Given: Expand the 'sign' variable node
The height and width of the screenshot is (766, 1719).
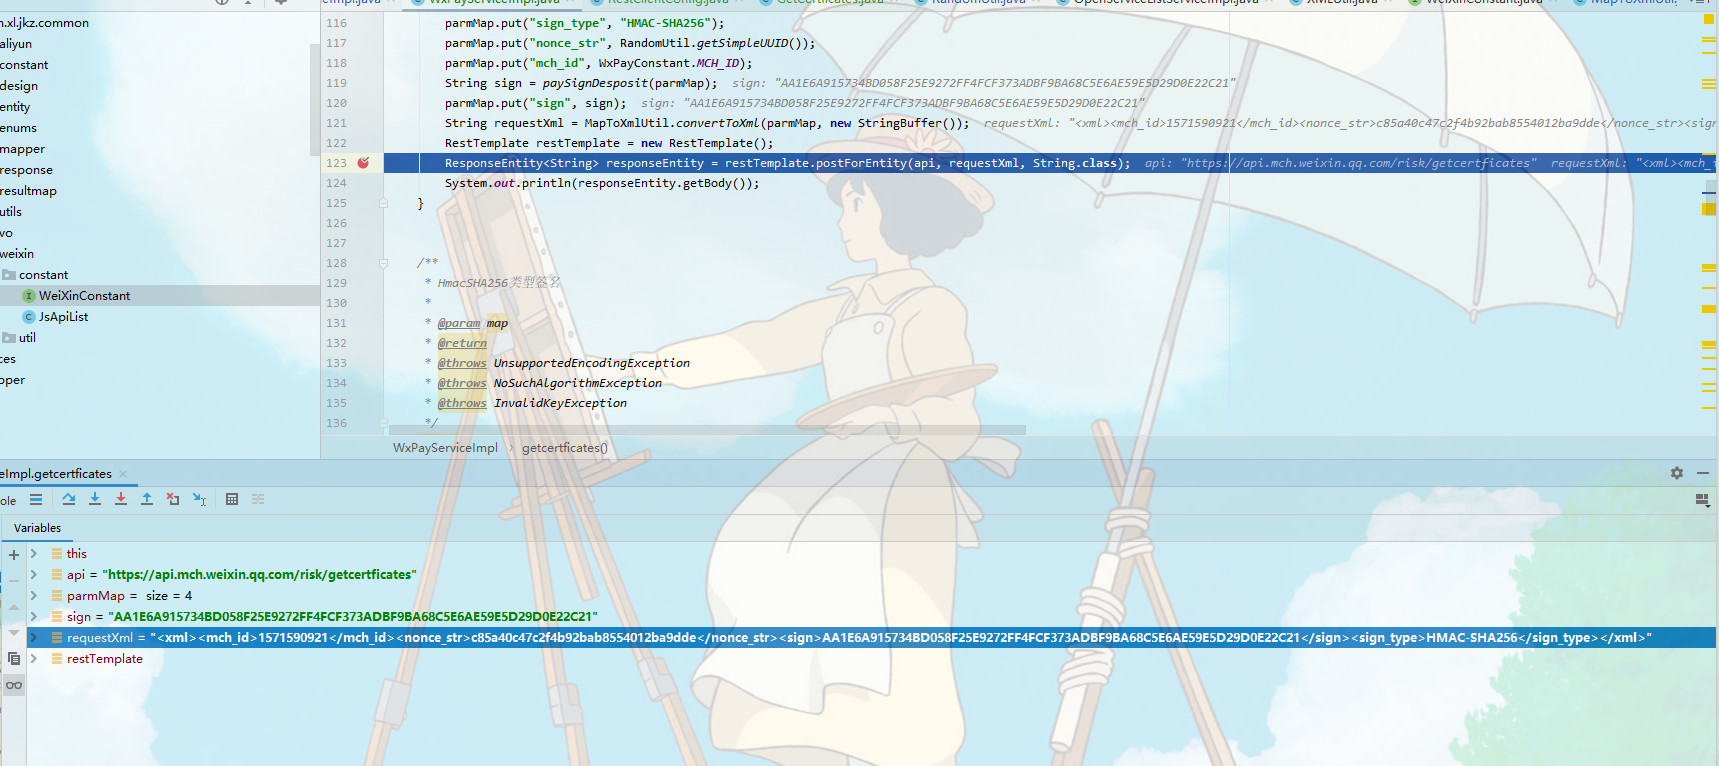Looking at the screenshot, I should pyautogui.click(x=33, y=616).
